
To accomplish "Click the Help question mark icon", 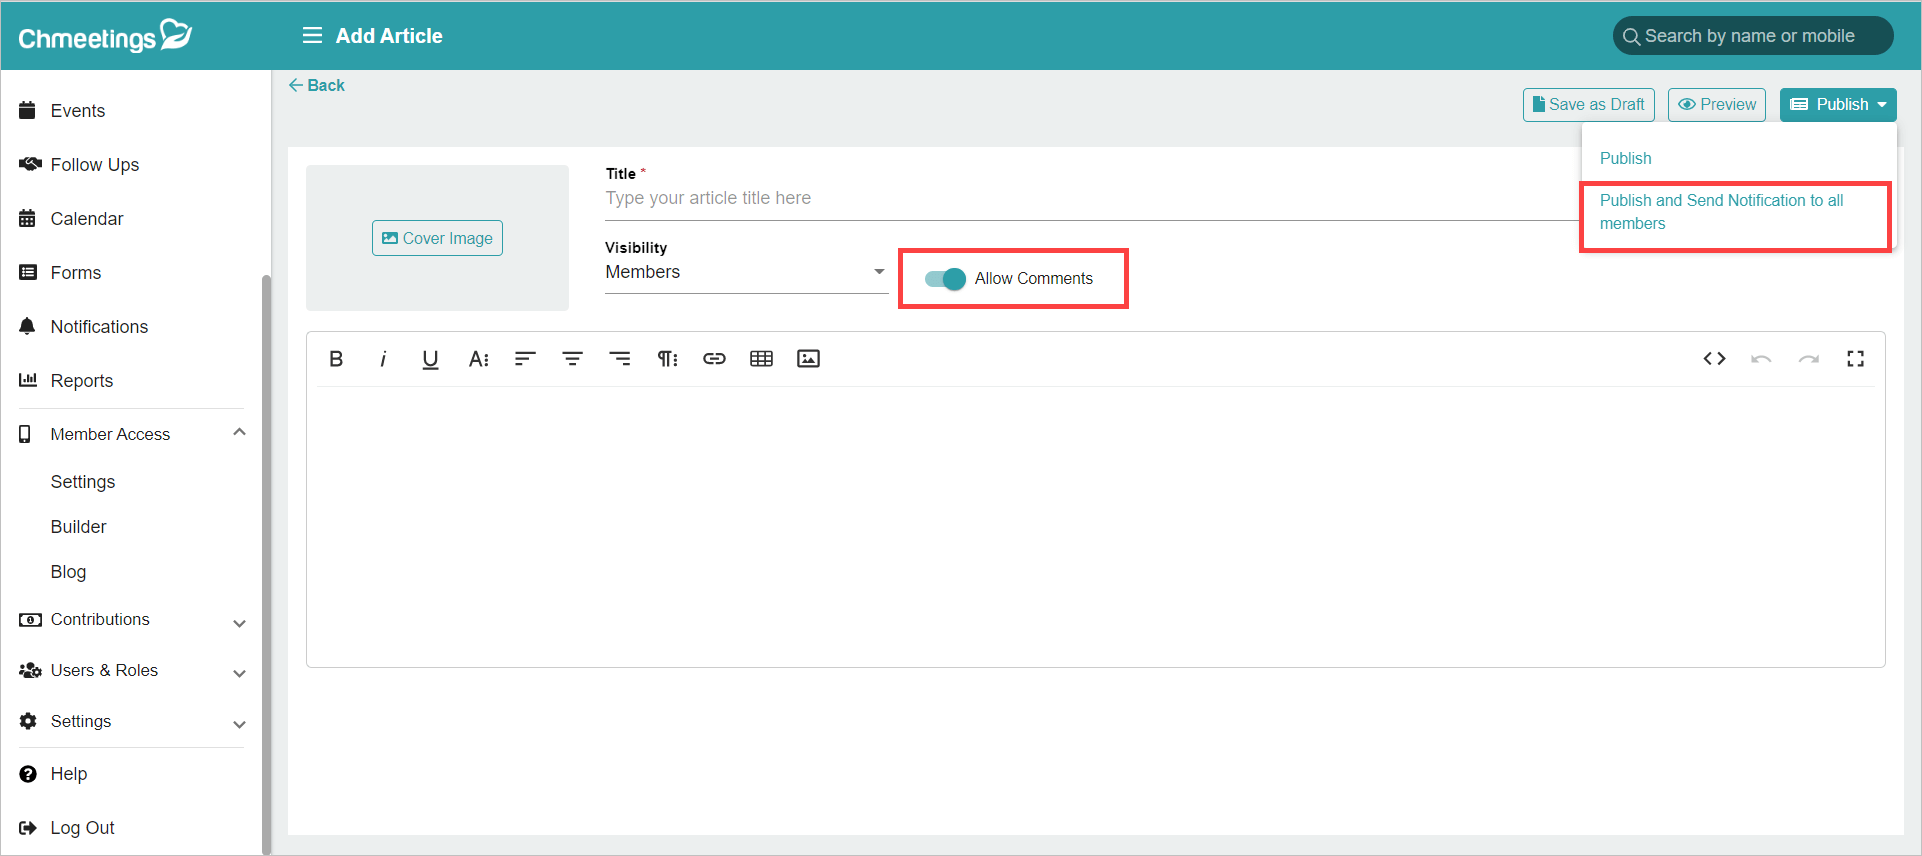I will coord(28,774).
